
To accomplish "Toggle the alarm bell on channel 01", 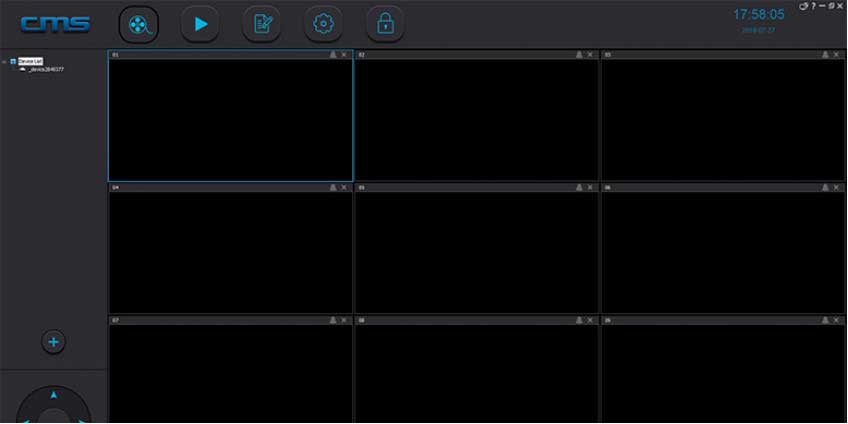I will [x=333, y=55].
